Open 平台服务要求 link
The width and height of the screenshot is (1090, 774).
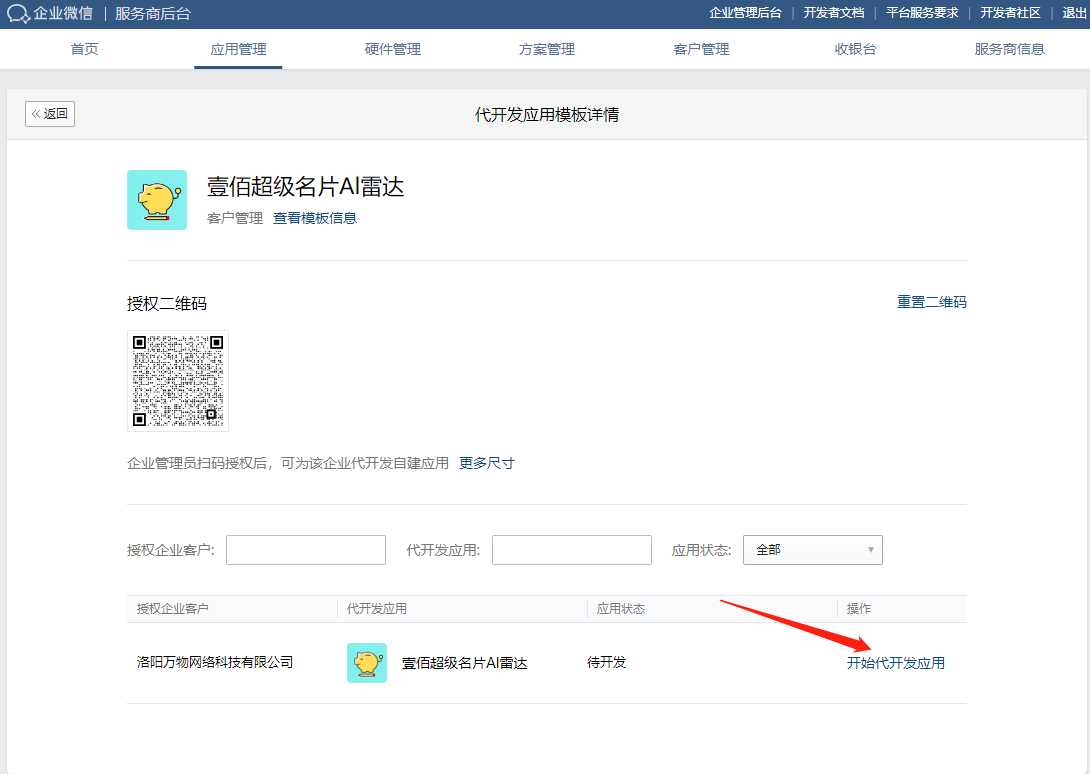[x=922, y=13]
